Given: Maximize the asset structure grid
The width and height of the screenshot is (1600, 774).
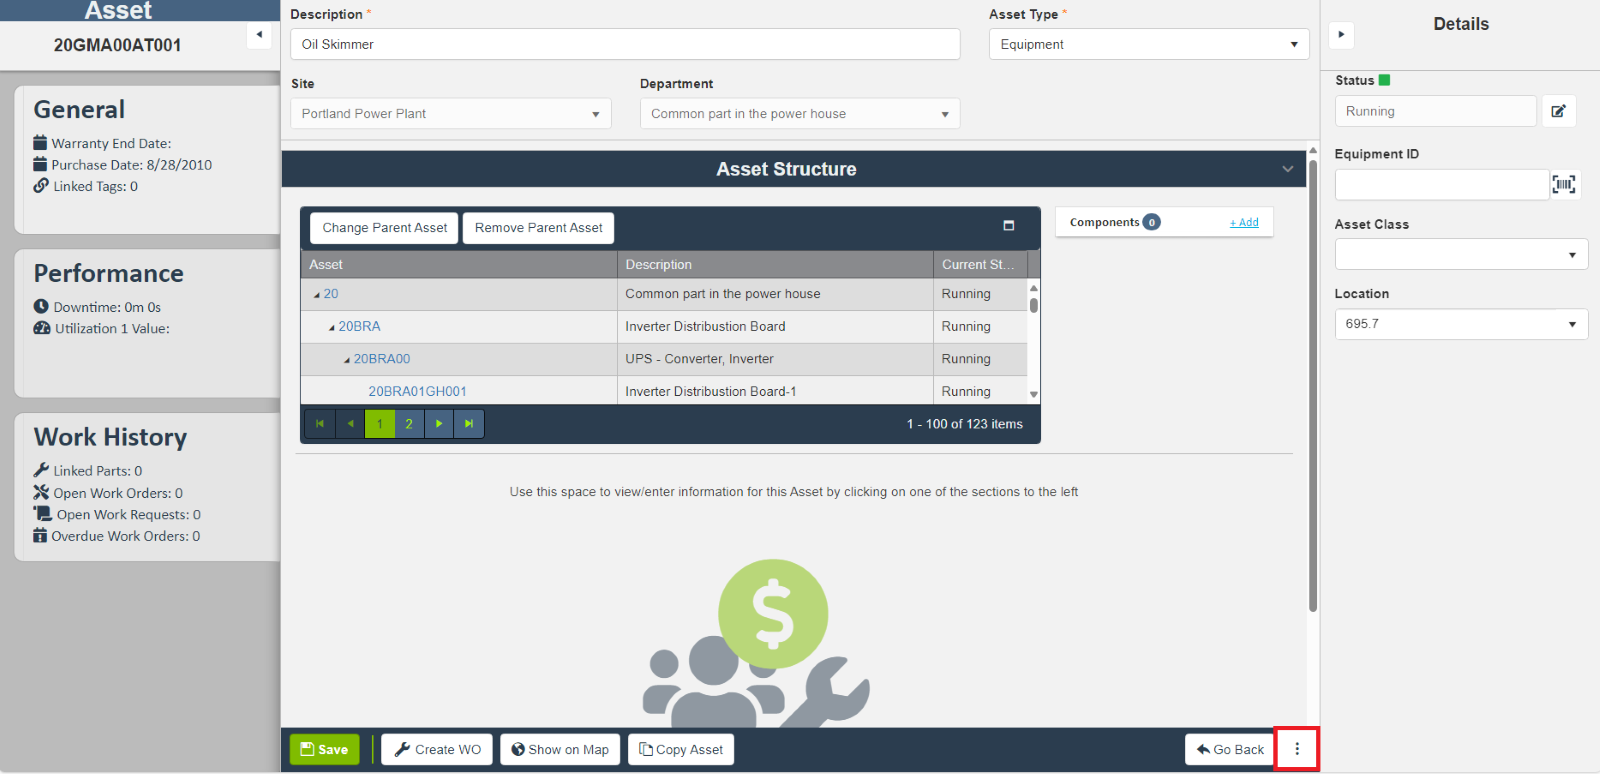Looking at the screenshot, I should pos(1008,226).
